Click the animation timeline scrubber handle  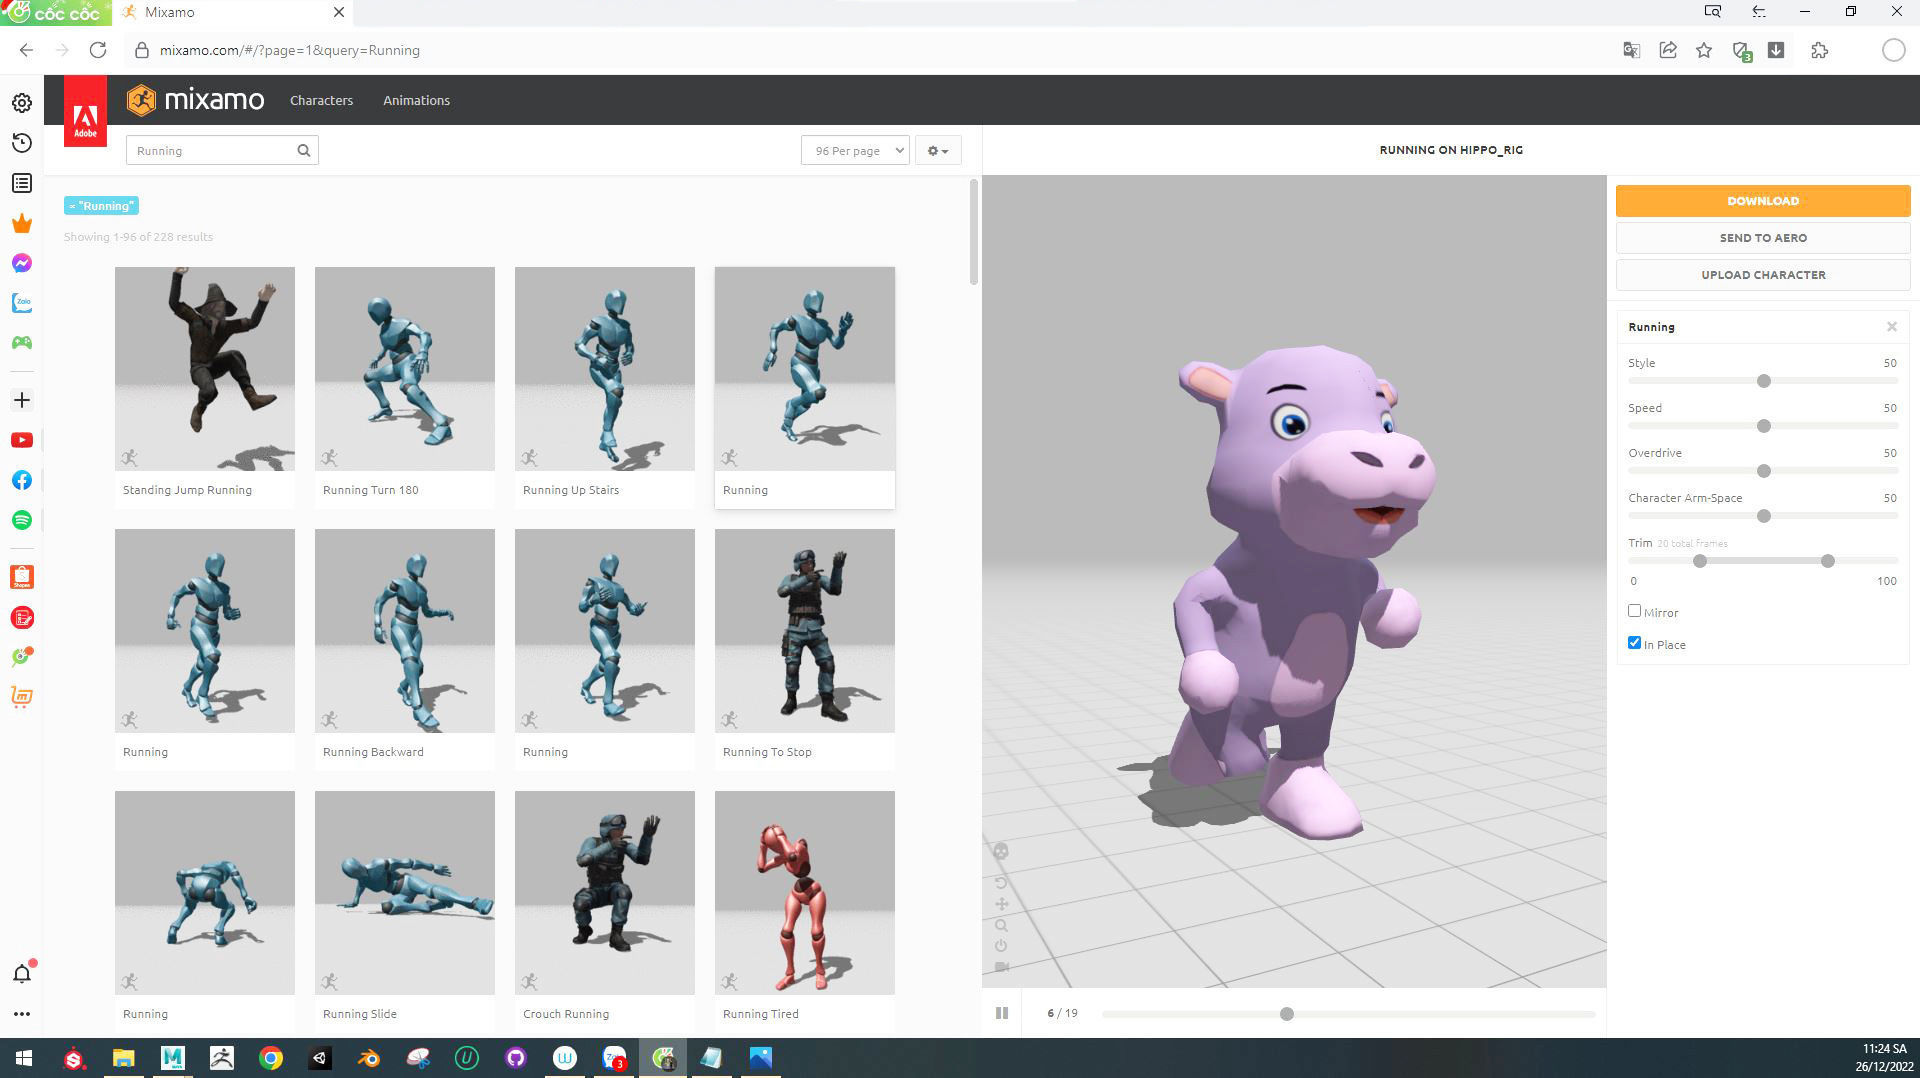[x=1287, y=1014]
